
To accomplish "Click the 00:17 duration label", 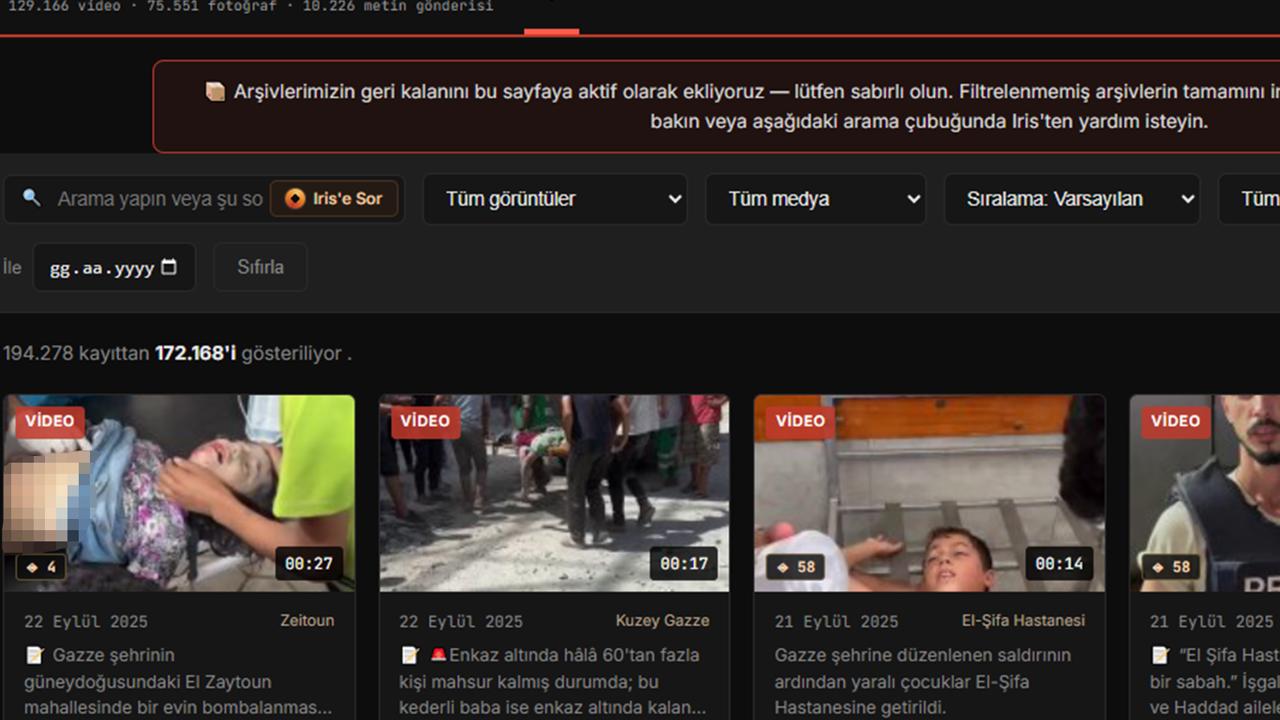I will [x=684, y=563].
